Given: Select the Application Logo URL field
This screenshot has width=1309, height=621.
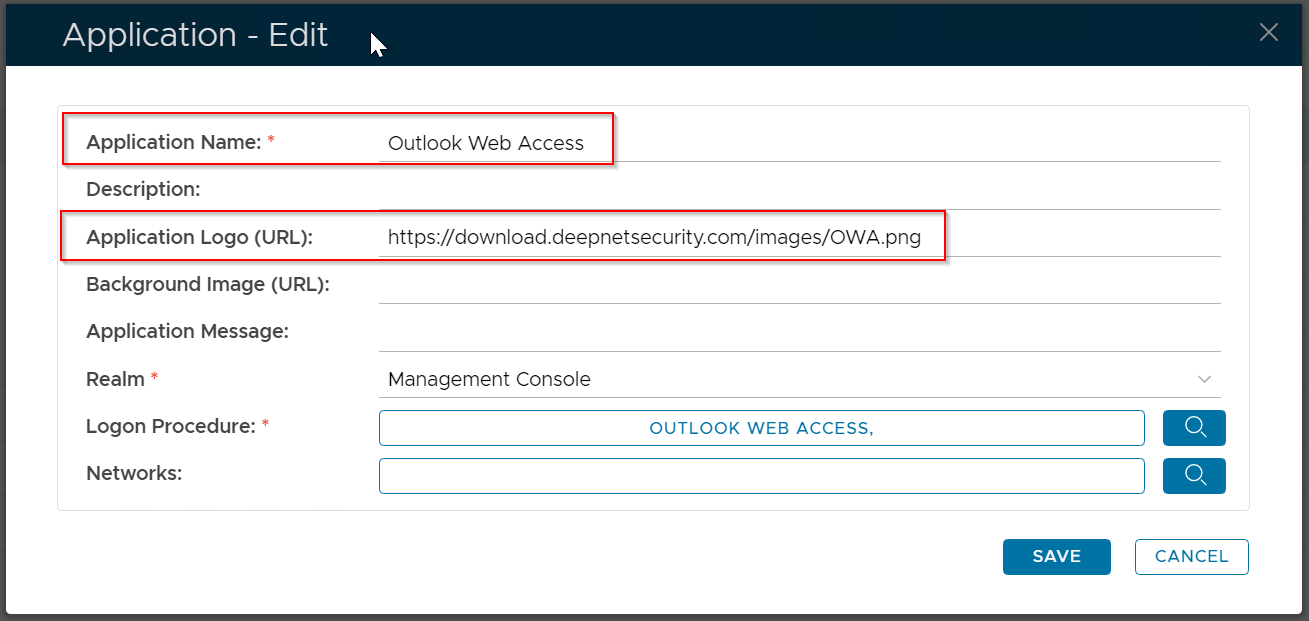Looking at the screenshot, I should pyautogui.click(x=798, y=238).
